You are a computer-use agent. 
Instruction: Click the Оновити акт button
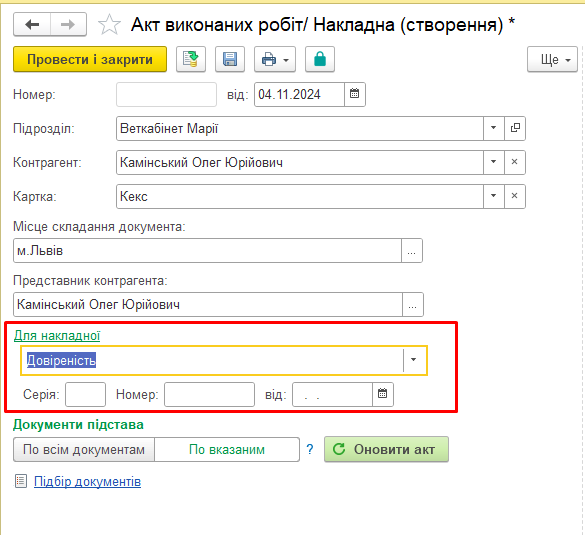(x=386, y=450)
